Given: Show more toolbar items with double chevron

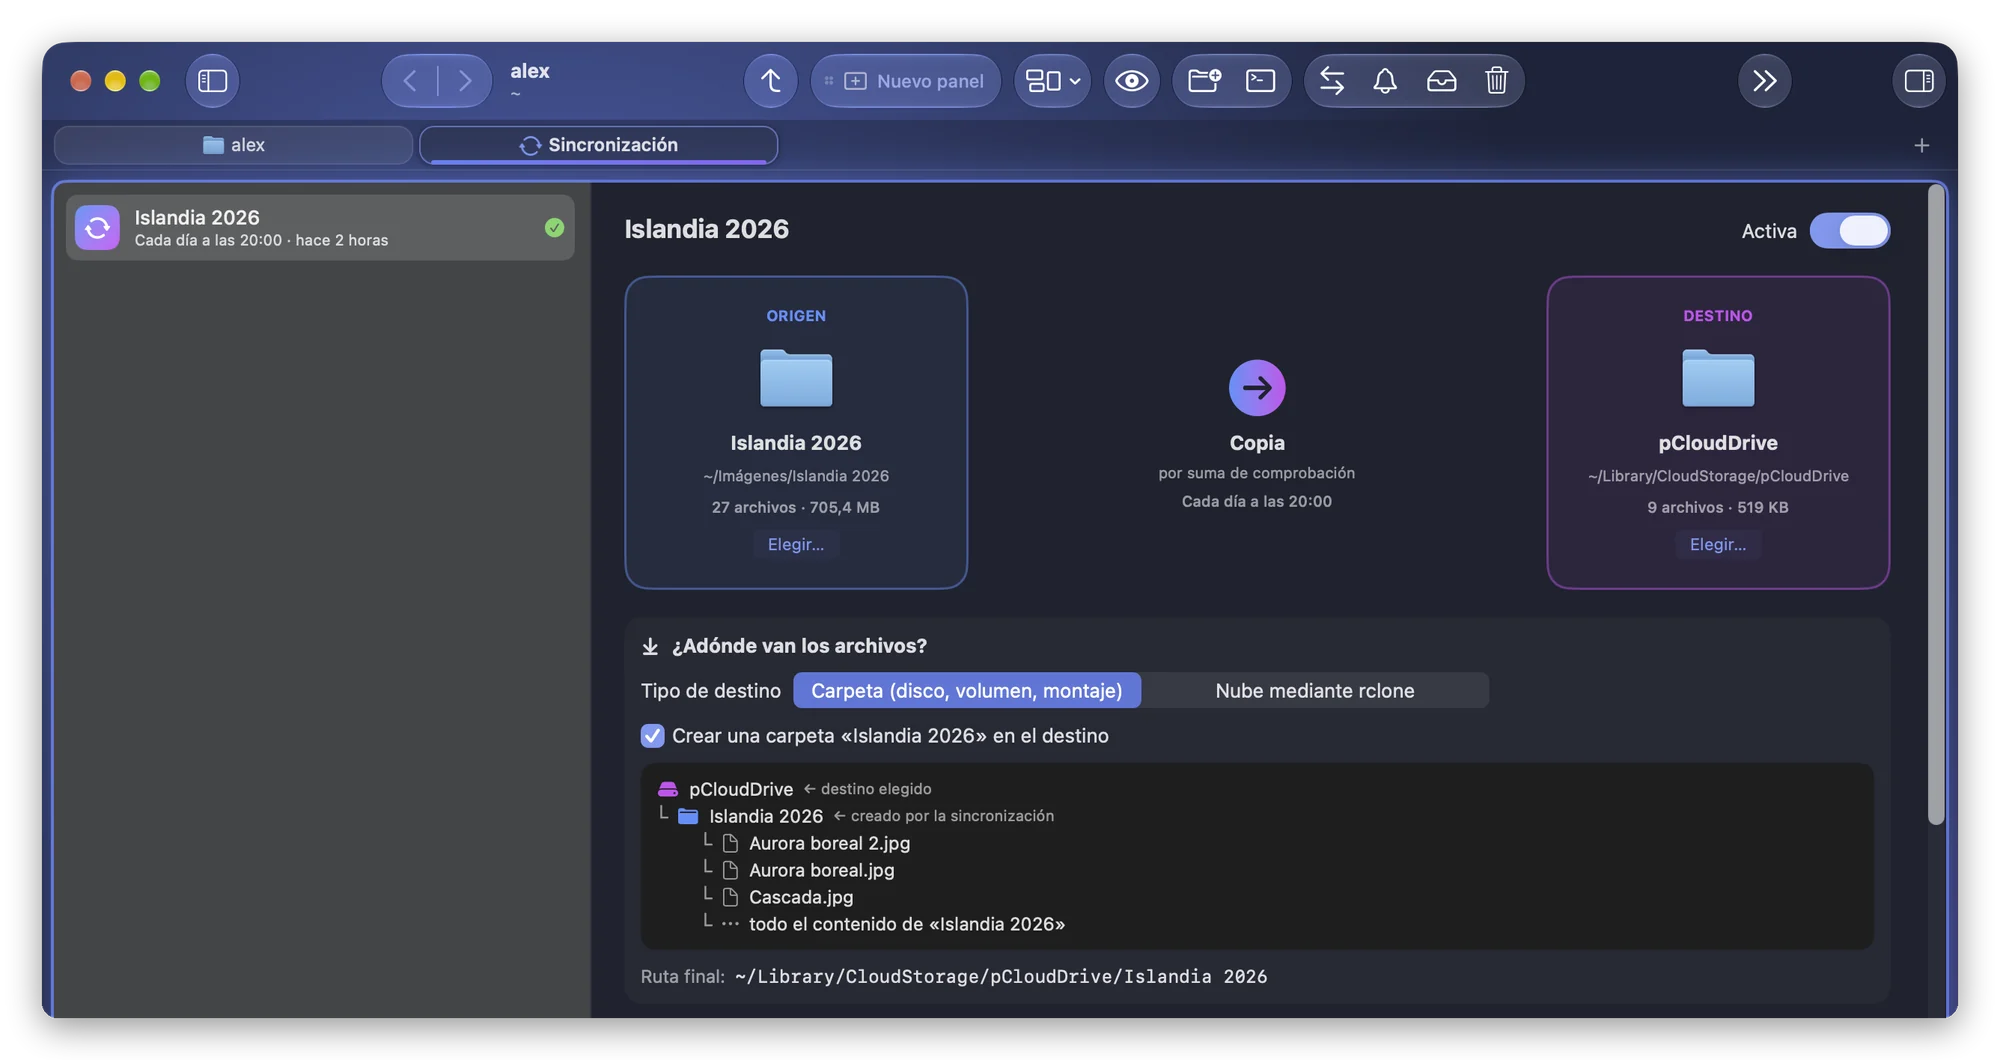Looking at the screenshot, I should (x=1765, y=81).
